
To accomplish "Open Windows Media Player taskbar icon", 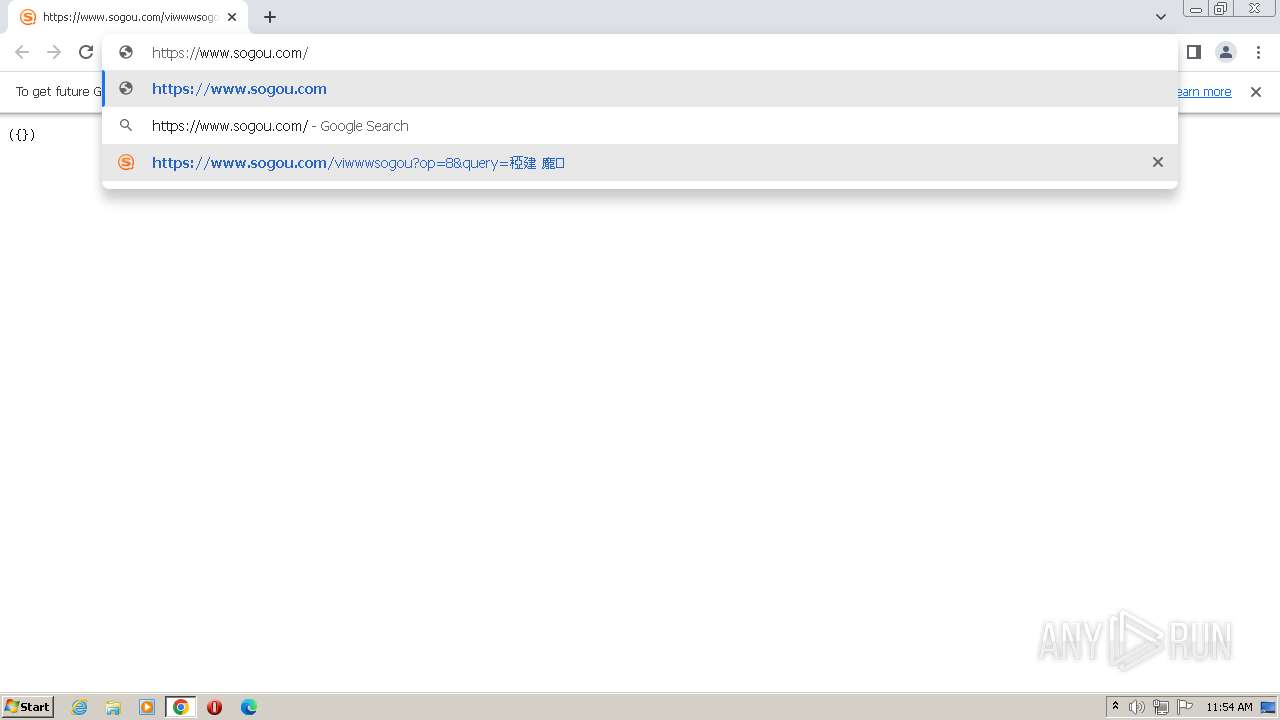I will coord(147,707).
